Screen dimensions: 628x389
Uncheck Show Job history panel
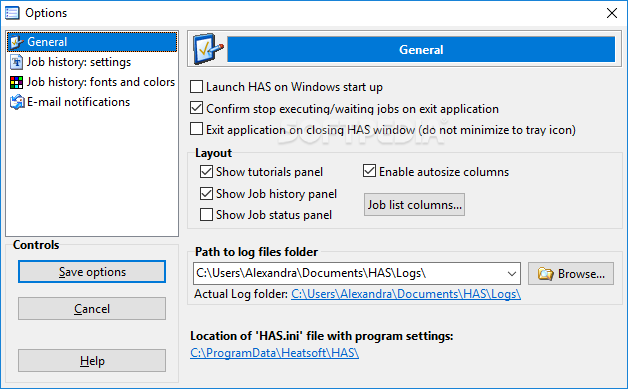(x=206, y=193)
